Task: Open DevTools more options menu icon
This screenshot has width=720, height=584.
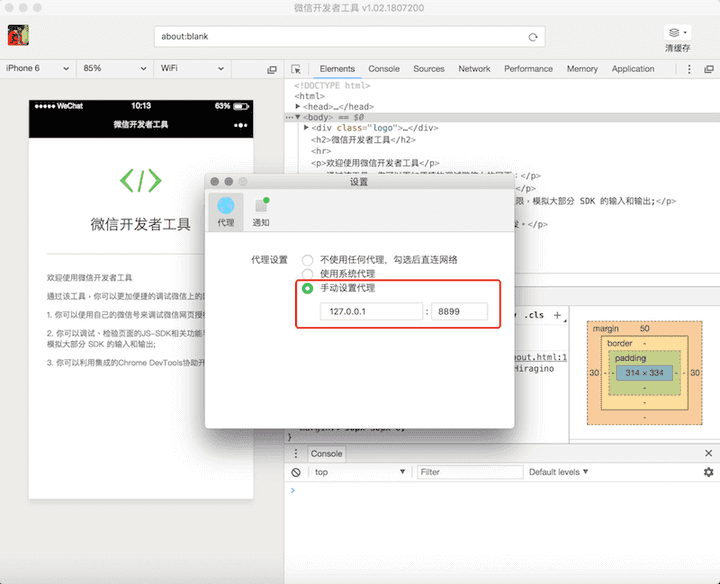Action: click(689, 69)
